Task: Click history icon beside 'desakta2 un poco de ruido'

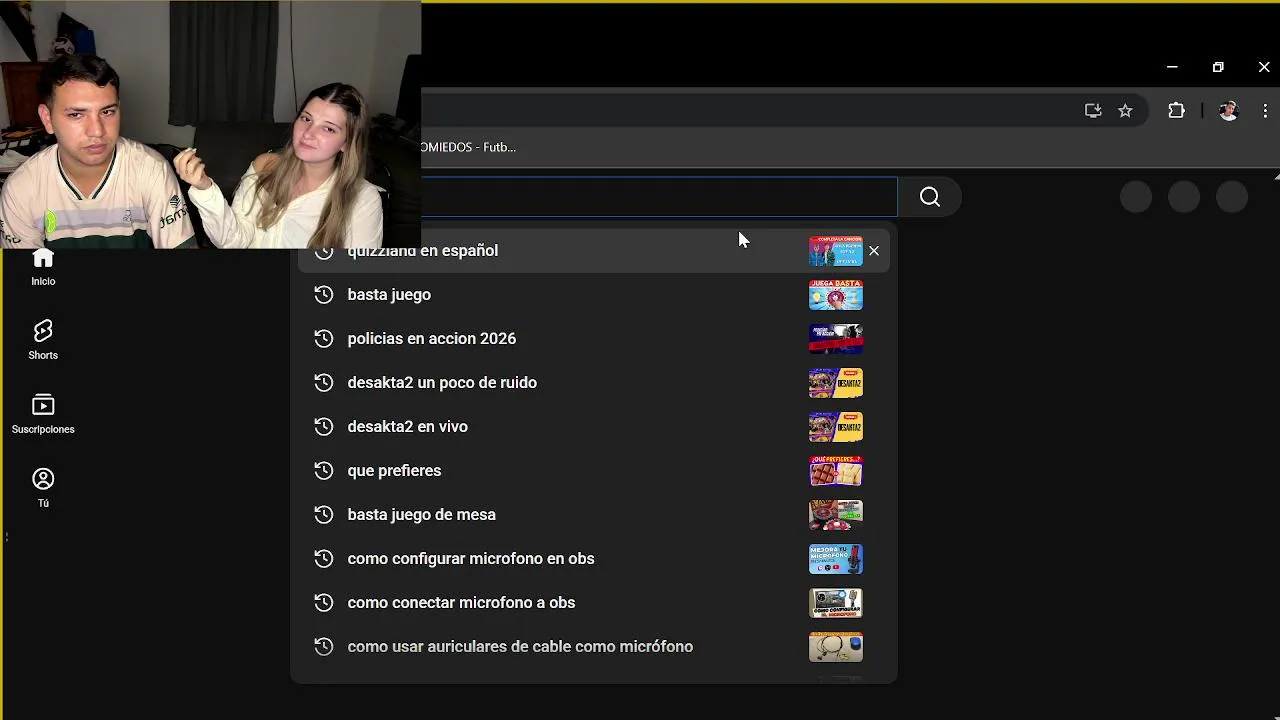Action: [323, 382]
